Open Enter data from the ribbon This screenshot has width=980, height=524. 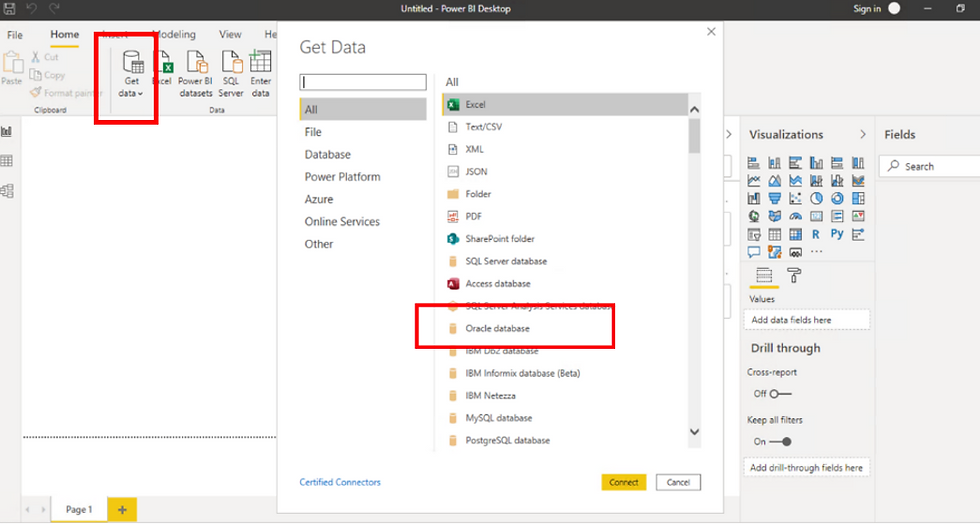tap(261, 74)
